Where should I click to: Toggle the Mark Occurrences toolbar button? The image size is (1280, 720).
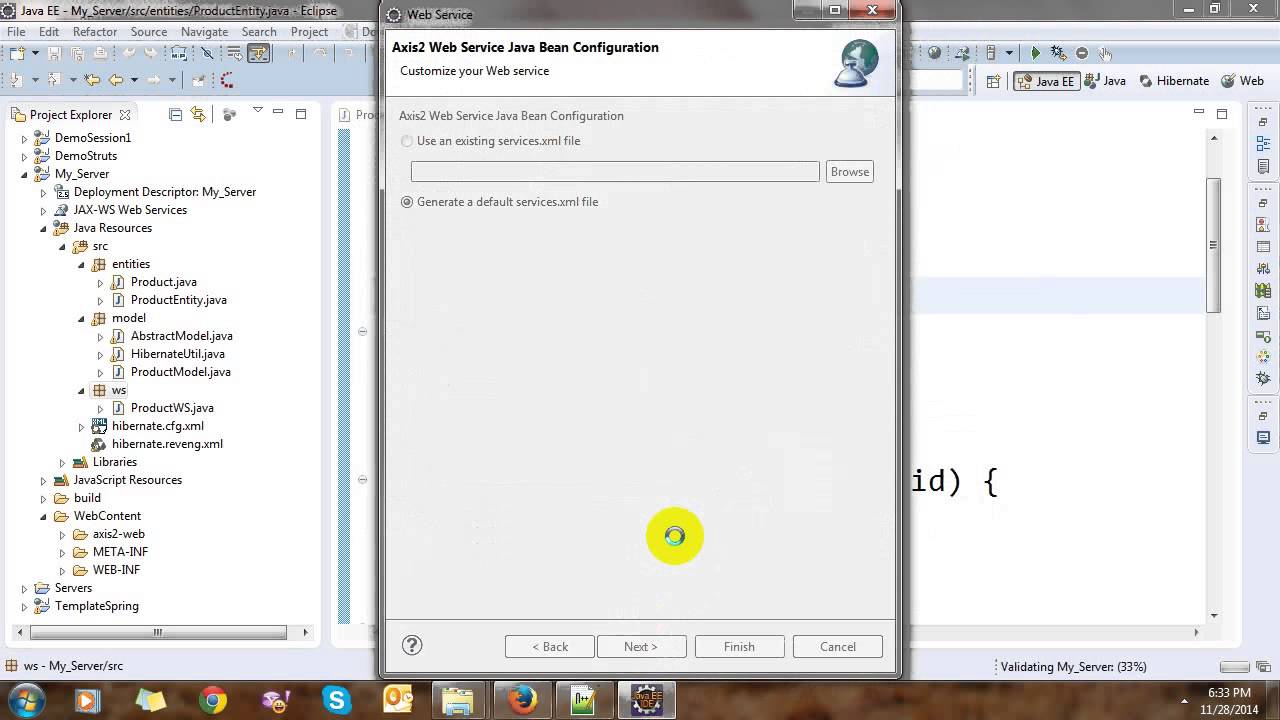pyautogui.click(x=259, y=53)
